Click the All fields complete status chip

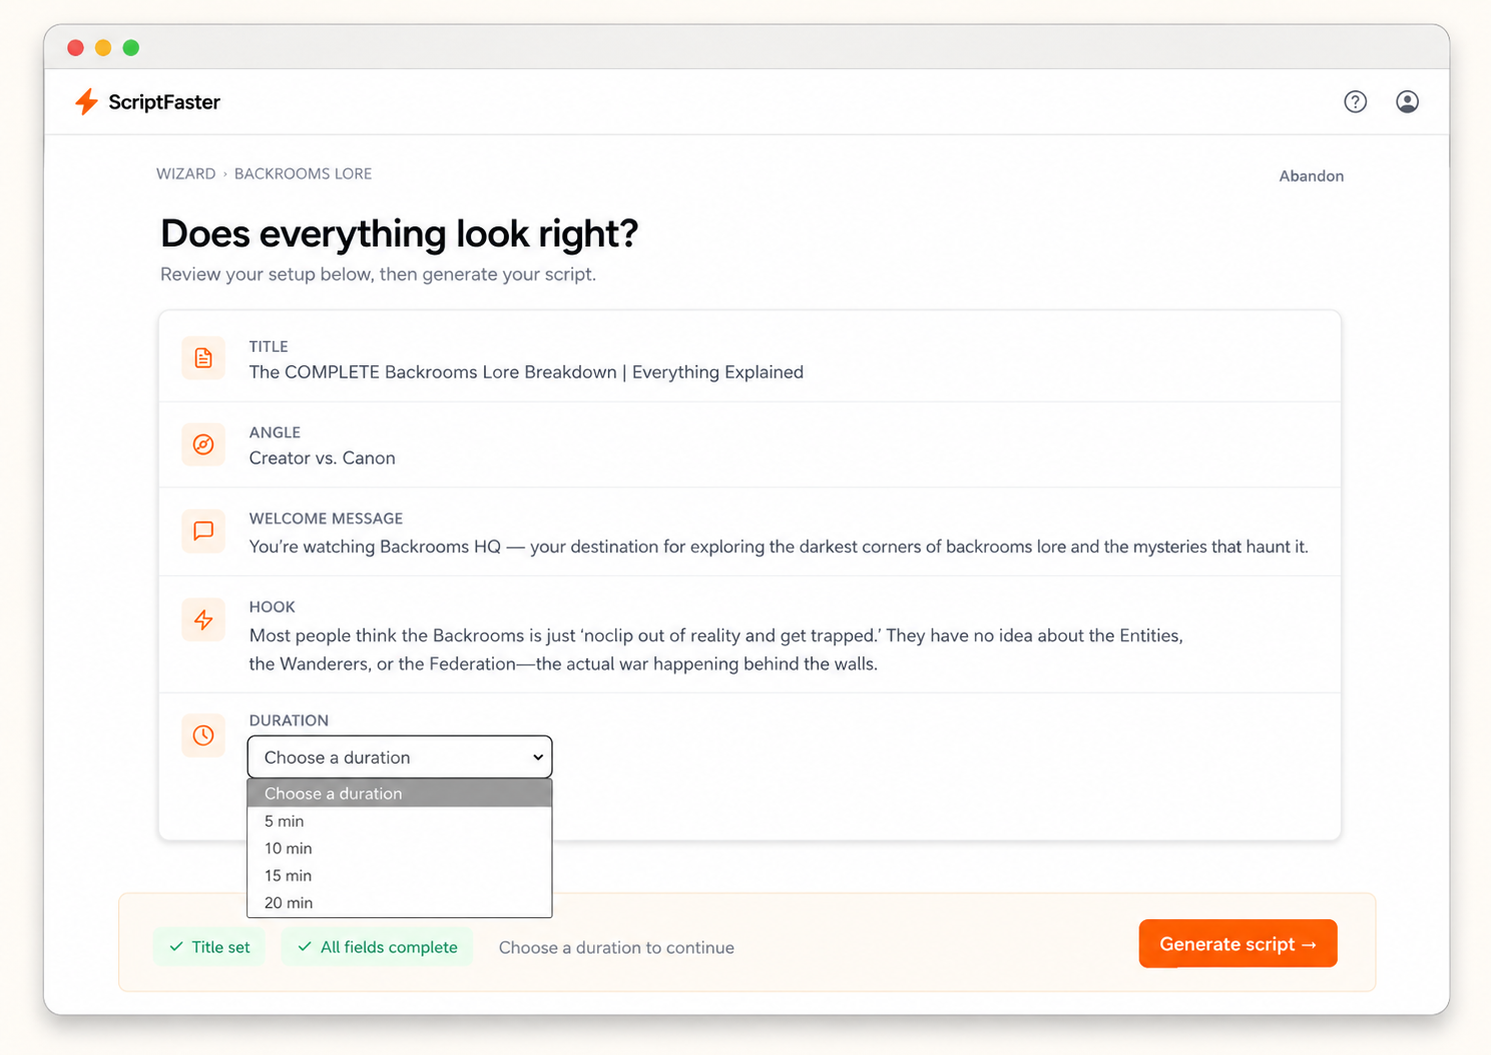377,947
